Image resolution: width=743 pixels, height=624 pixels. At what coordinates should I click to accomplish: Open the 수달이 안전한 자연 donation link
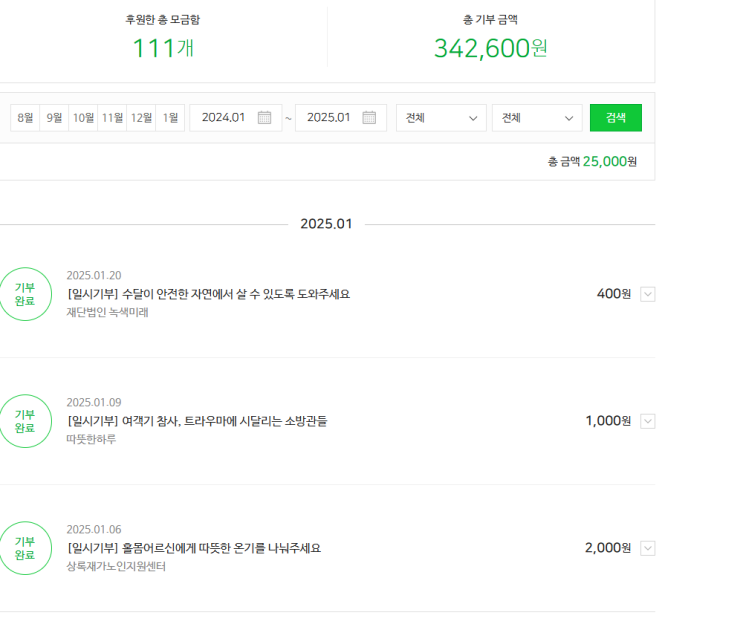(x=208, y=294)
